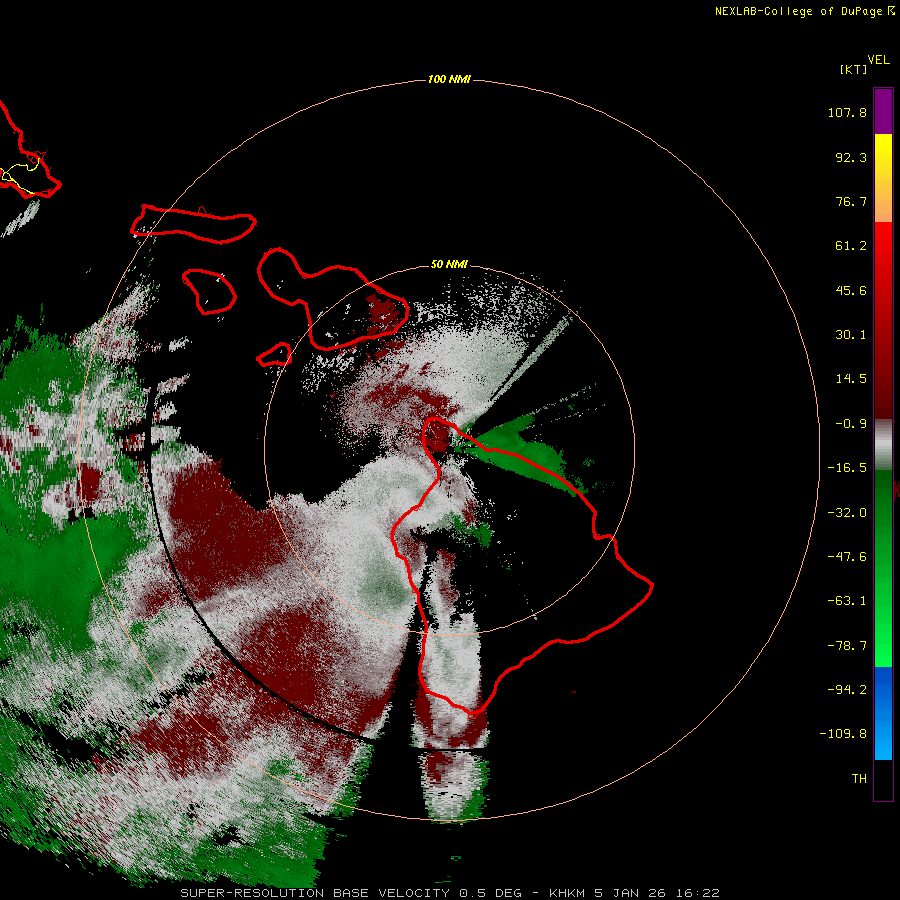The image size is (900, 900).
Task: Click the TH legend label
Action: (859, 779)
